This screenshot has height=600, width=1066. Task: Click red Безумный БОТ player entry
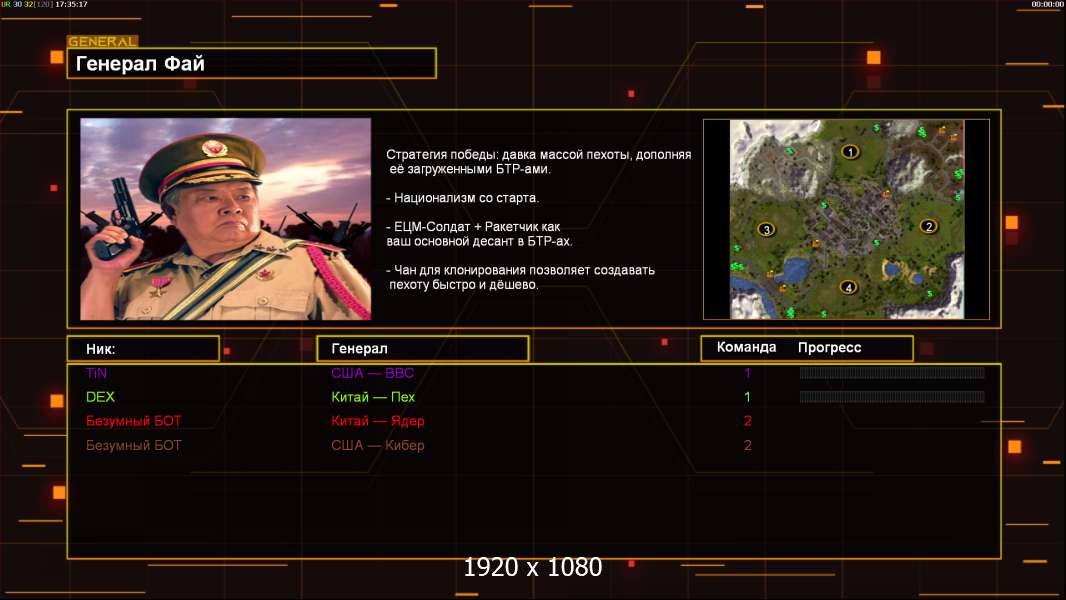(x=133, y=421)
